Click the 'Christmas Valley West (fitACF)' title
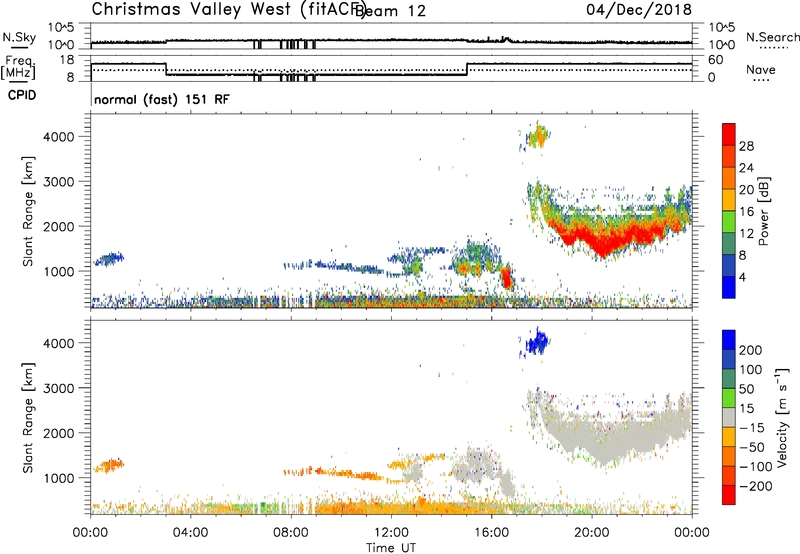 pyautogui.click(x=228, y=10)
